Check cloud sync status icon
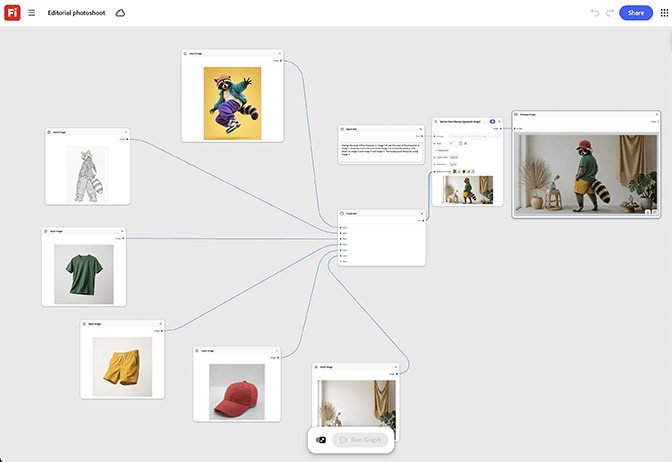Screen dimensions: 672x462 point(120,13)
